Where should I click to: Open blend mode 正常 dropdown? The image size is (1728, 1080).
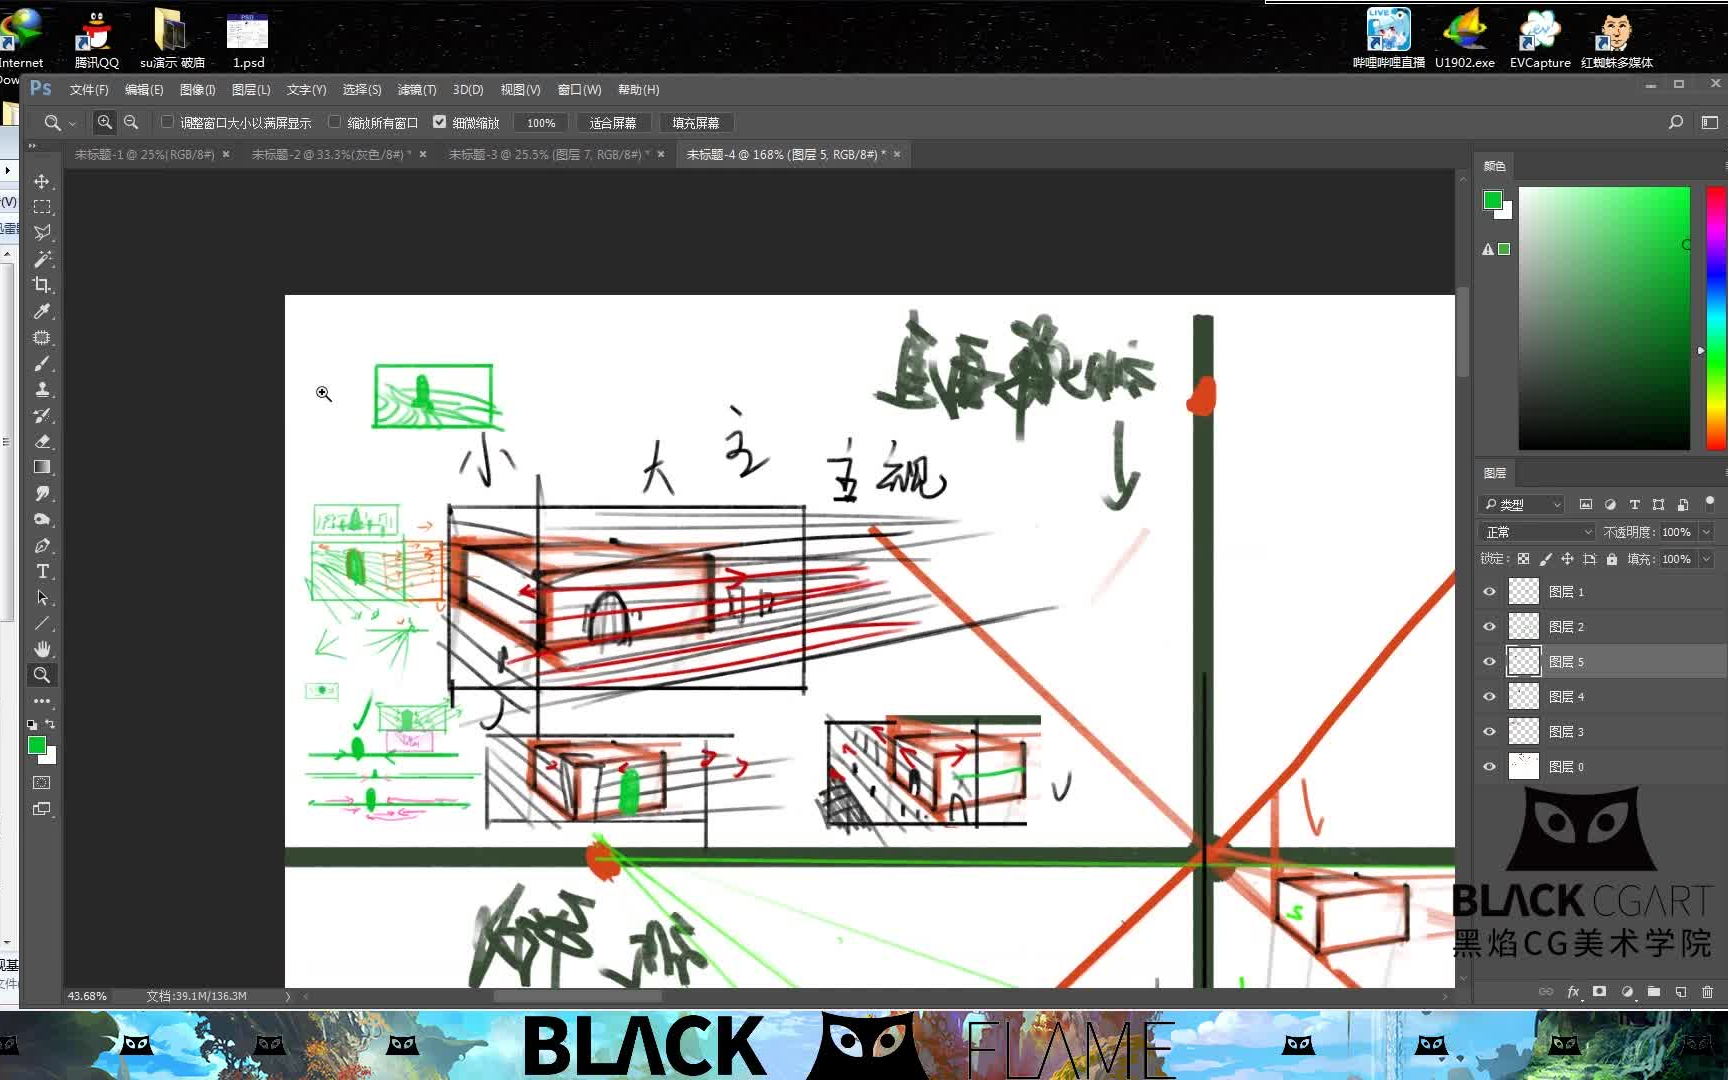(x=1537, y=532)
